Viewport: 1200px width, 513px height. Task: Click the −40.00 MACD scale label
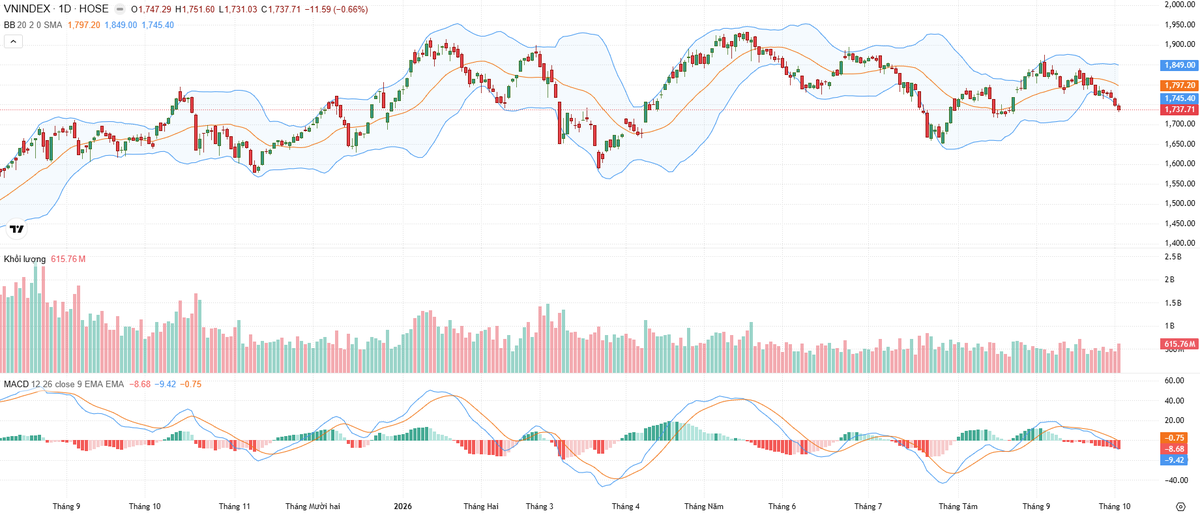click(x=1176, y=479)
